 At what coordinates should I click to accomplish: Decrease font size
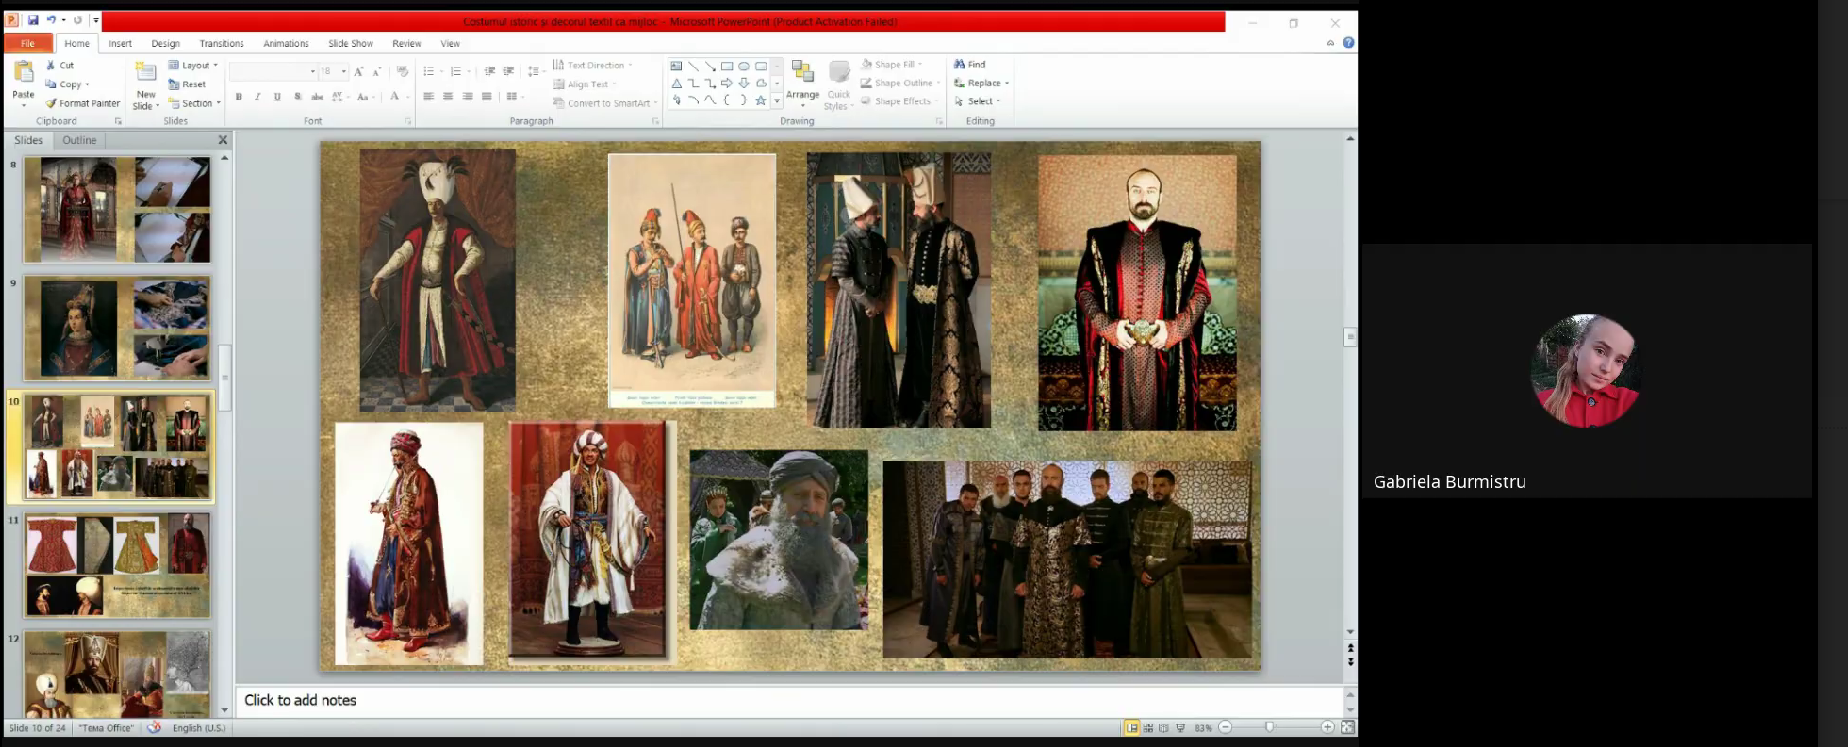pyautogui.click(x=377, y=71)
